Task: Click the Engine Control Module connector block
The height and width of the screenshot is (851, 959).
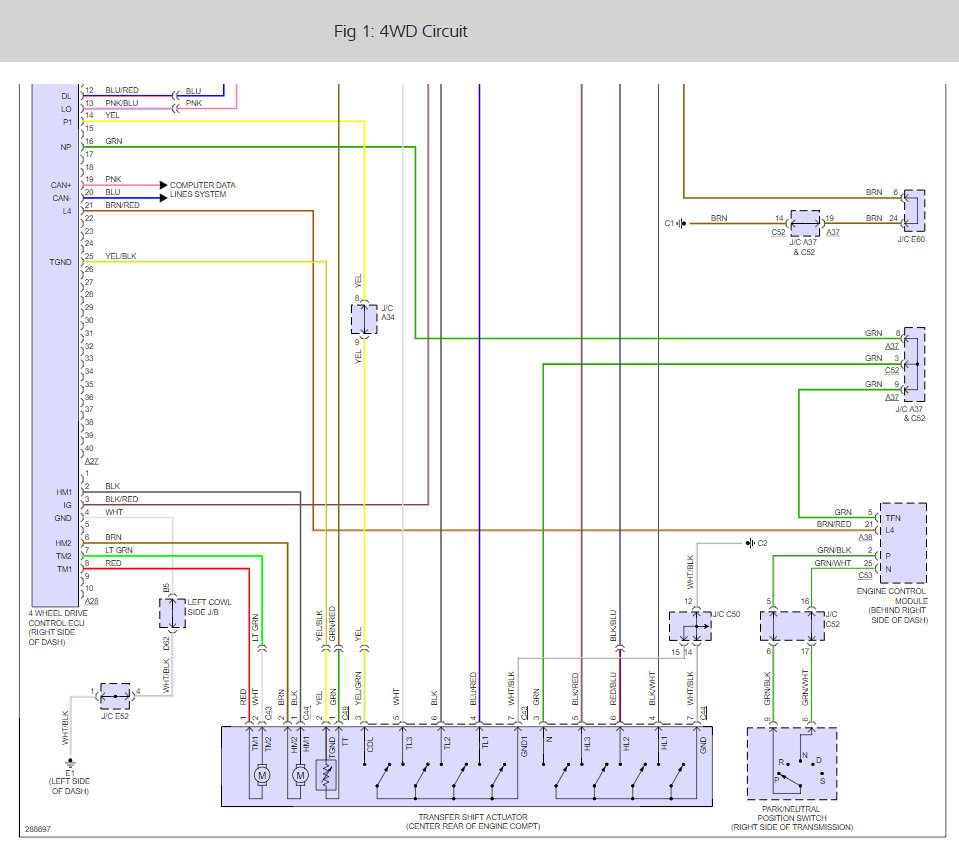Action: 903,543
